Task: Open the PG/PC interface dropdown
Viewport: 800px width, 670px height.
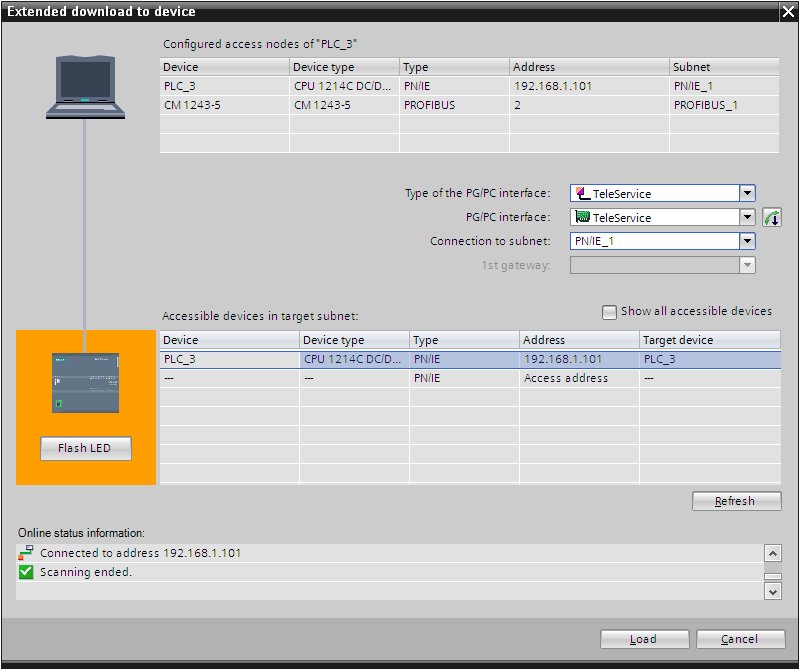Action: [x=747, y=217]
